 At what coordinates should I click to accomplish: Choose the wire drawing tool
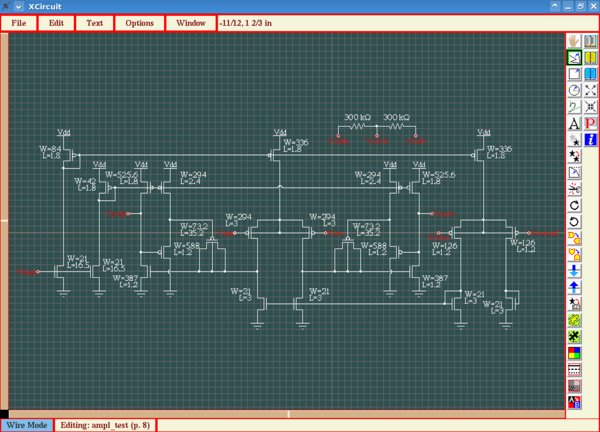point(575,58)
